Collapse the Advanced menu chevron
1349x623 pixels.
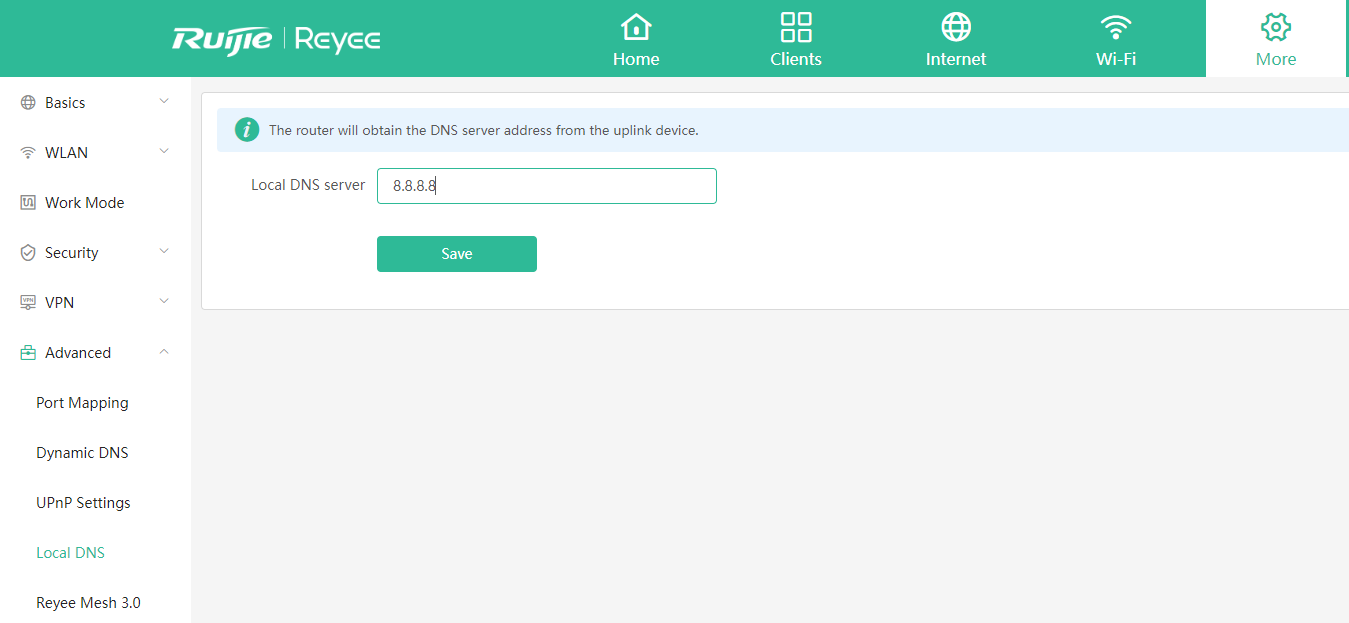coord(164,352)
